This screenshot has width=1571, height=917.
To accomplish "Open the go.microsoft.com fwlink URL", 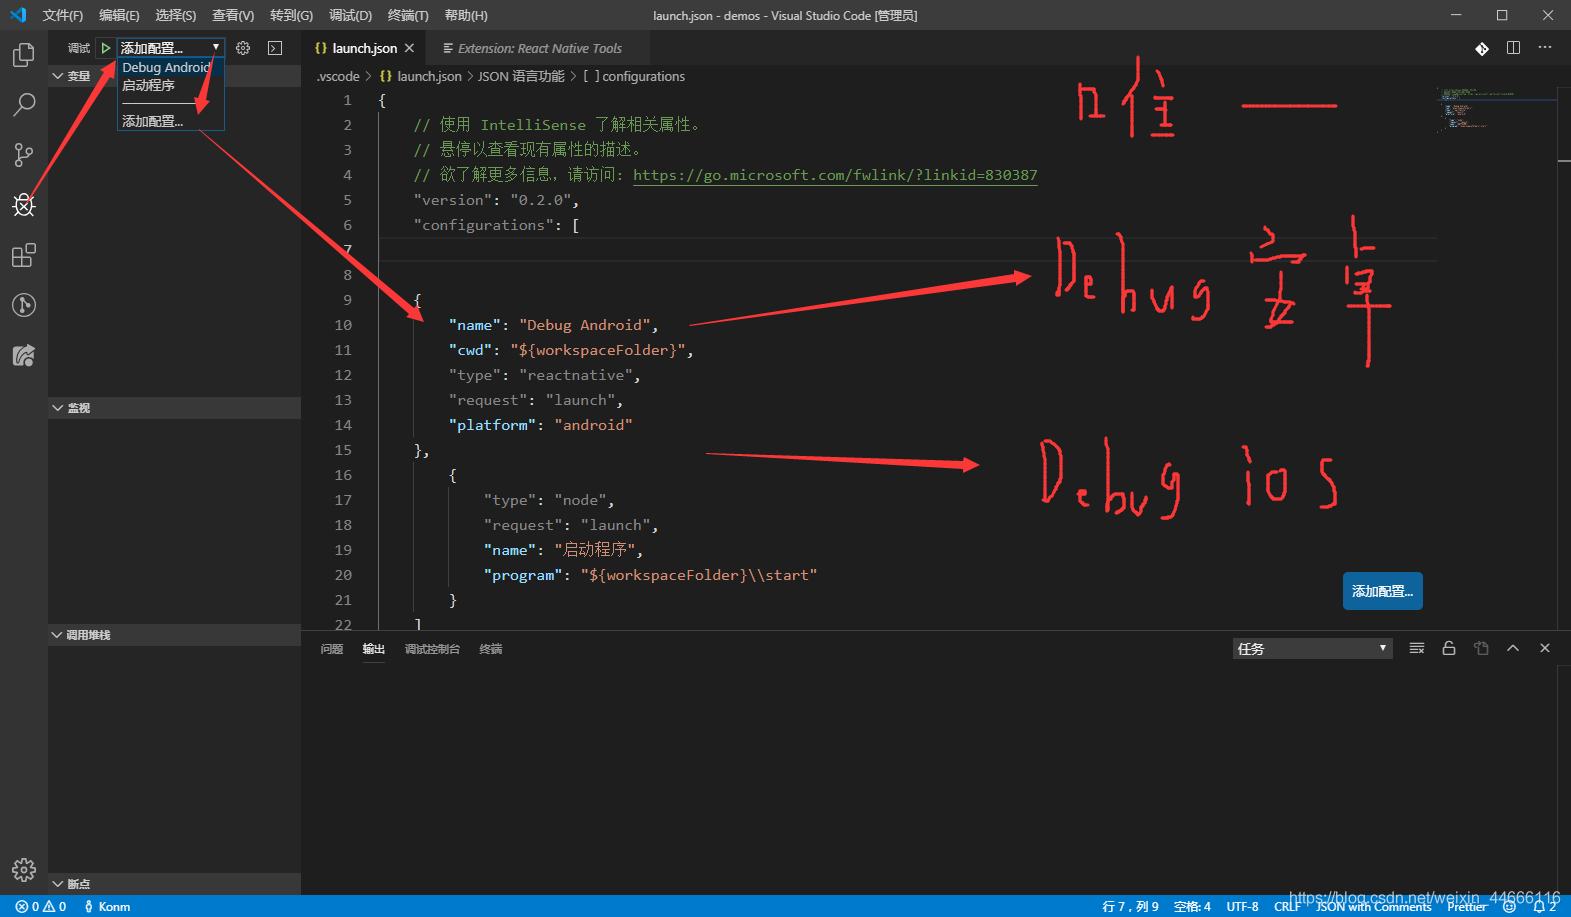I will point(835,175).
